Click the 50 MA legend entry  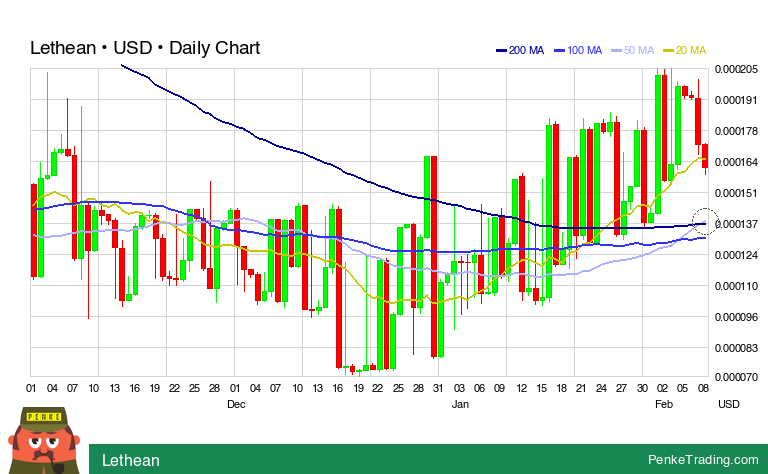(633, 50)
